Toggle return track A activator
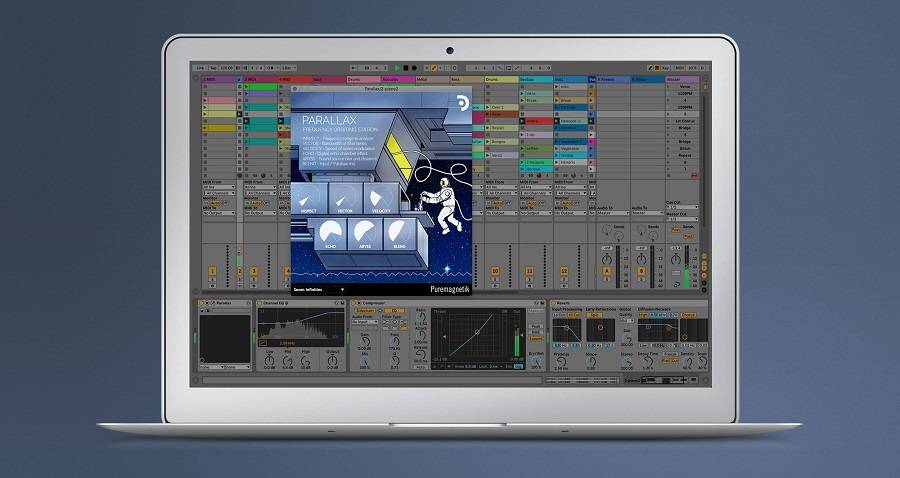This screenshot has height=478, width=900. click(x=606, y=271)
